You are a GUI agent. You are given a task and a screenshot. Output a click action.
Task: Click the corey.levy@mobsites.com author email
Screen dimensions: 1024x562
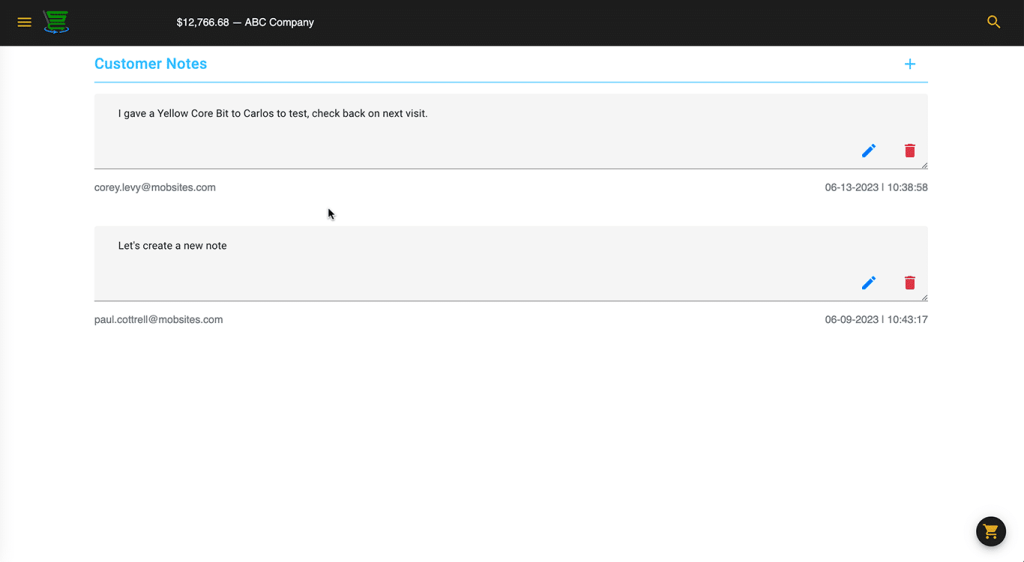[155, 187]
